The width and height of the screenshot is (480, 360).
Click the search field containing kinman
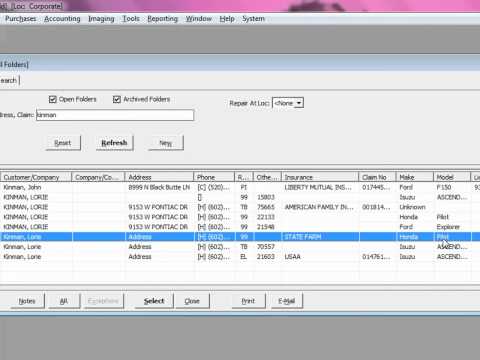(115, 115)
